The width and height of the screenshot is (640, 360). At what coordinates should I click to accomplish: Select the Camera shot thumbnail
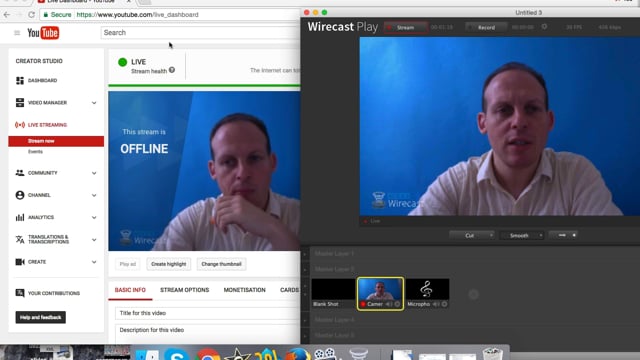tap(380, 293)
